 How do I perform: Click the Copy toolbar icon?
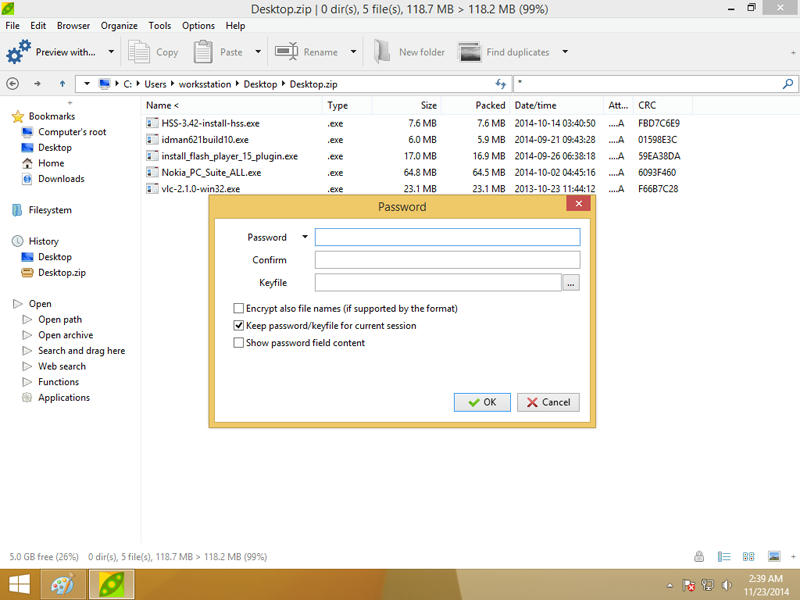pos(138,52)
